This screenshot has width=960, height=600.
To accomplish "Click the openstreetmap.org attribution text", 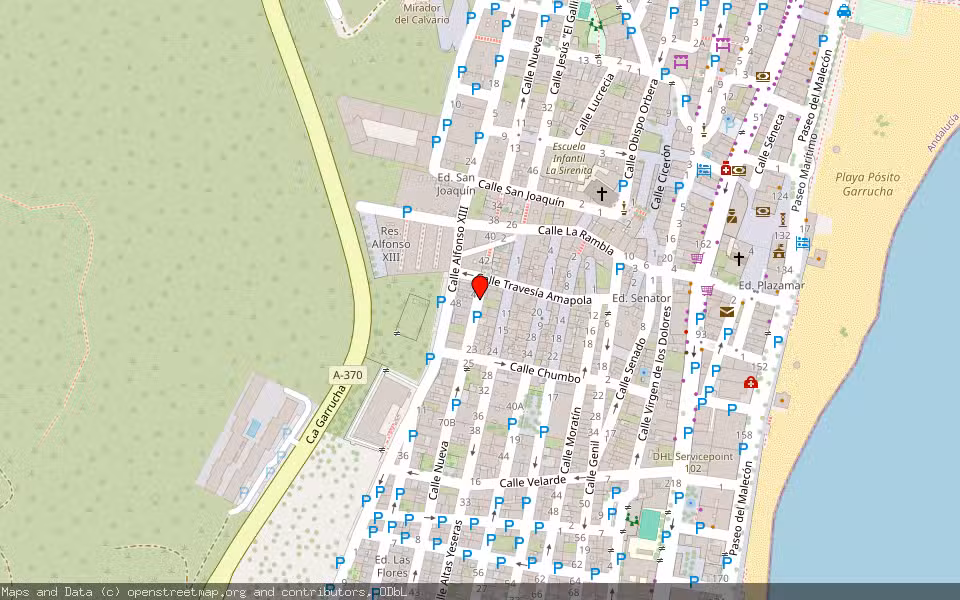I will click(187, 592).
